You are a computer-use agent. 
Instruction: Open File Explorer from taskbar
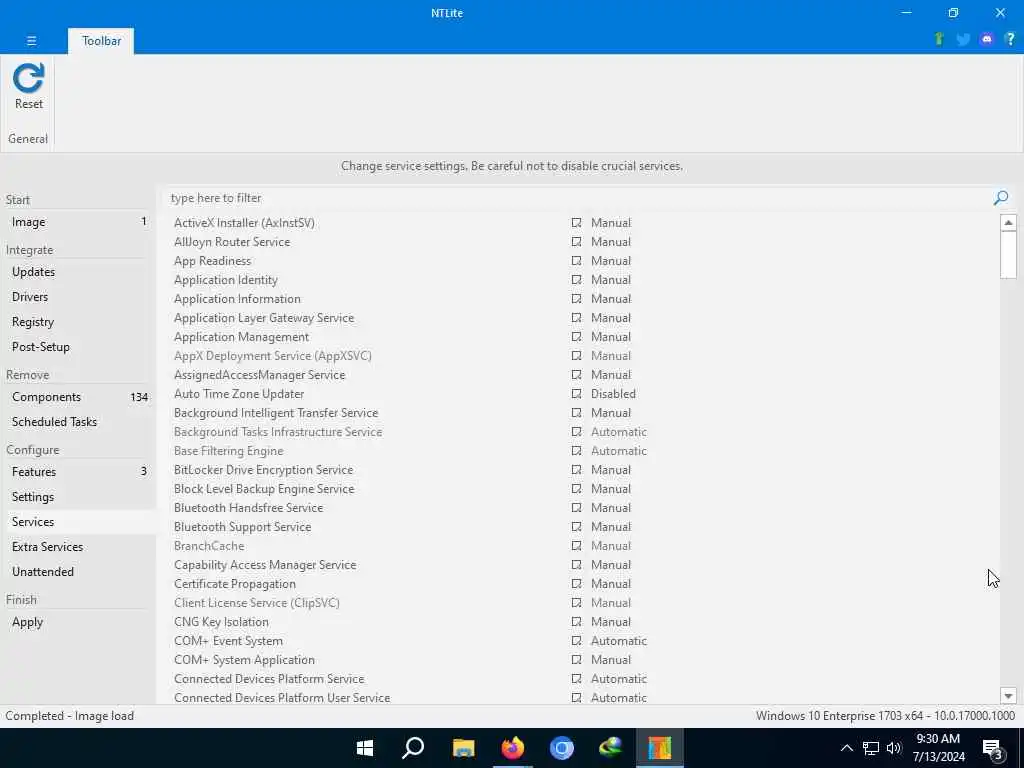tap(464, 748)
